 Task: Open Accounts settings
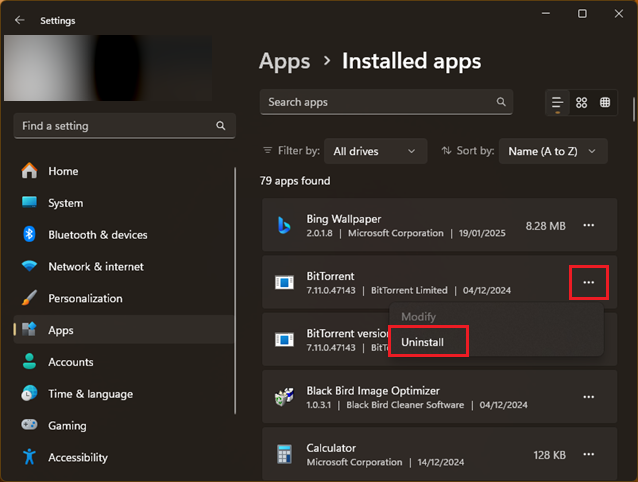click(x=124, y=362)
